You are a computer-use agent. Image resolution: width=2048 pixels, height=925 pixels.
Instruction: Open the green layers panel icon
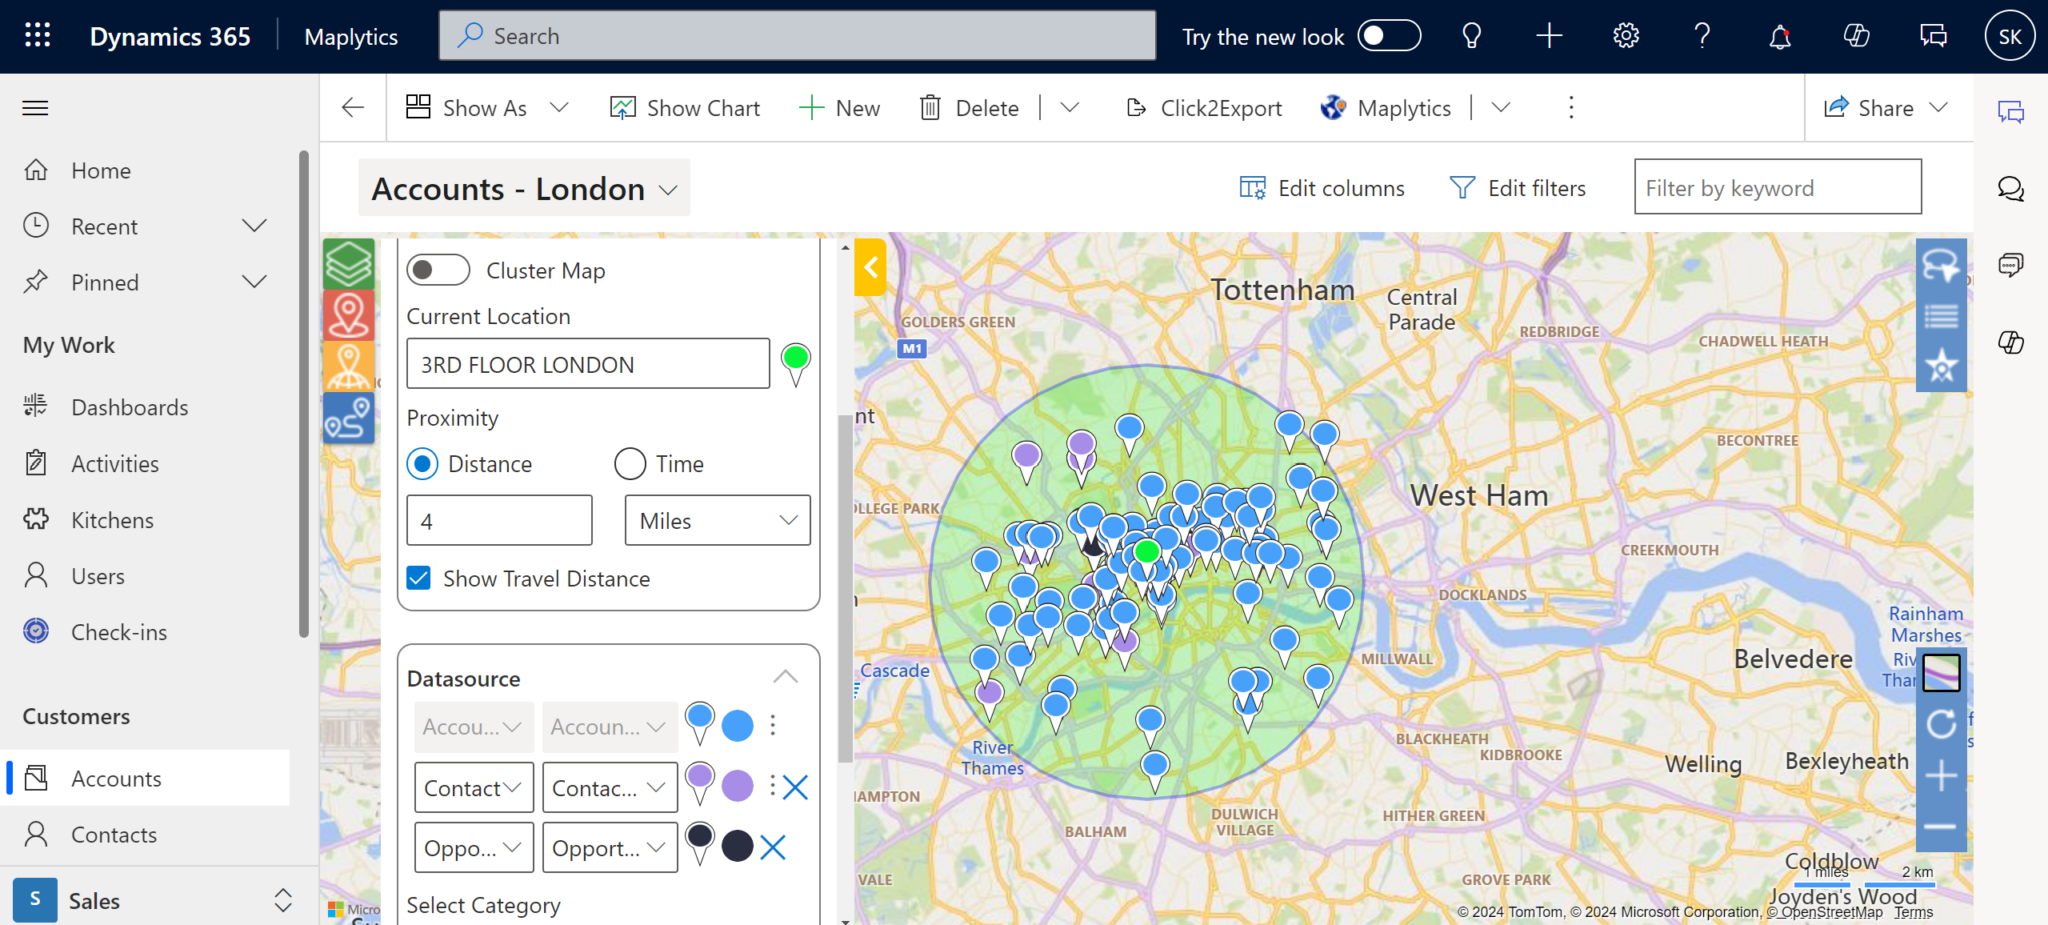point(349,263)
